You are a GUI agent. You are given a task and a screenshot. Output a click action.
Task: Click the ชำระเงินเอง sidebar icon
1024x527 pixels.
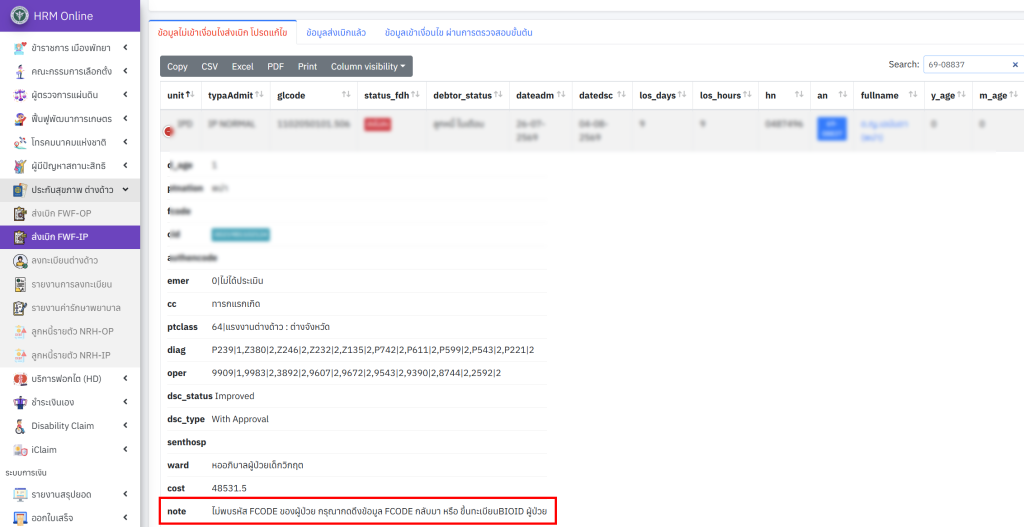click(20, 402)
